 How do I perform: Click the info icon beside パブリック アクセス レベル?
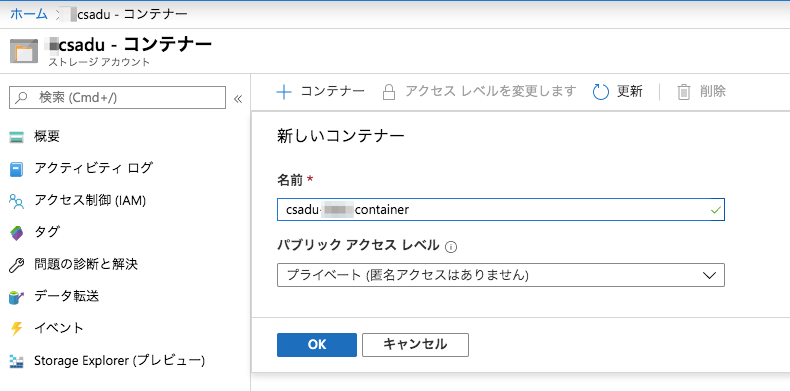pyautogui.click(x=451, y=247)
